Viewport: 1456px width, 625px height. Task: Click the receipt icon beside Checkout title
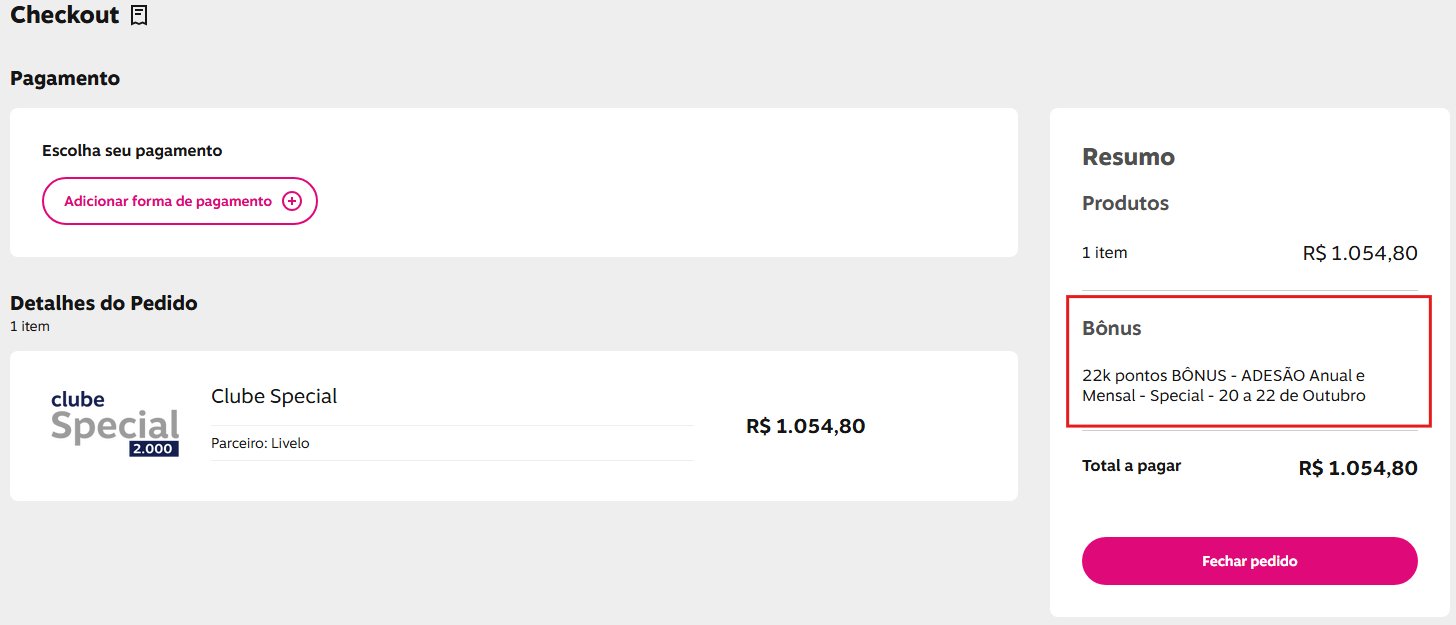[139, 16]
